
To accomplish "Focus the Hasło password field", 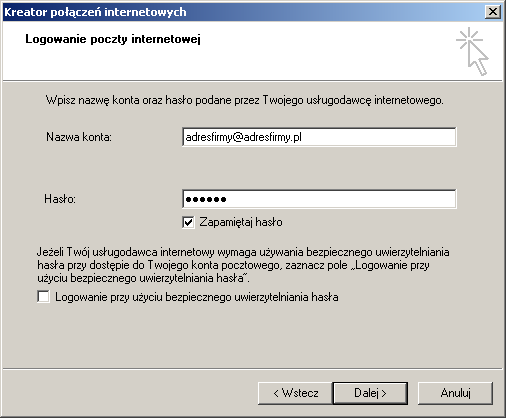I will [319, 199].
